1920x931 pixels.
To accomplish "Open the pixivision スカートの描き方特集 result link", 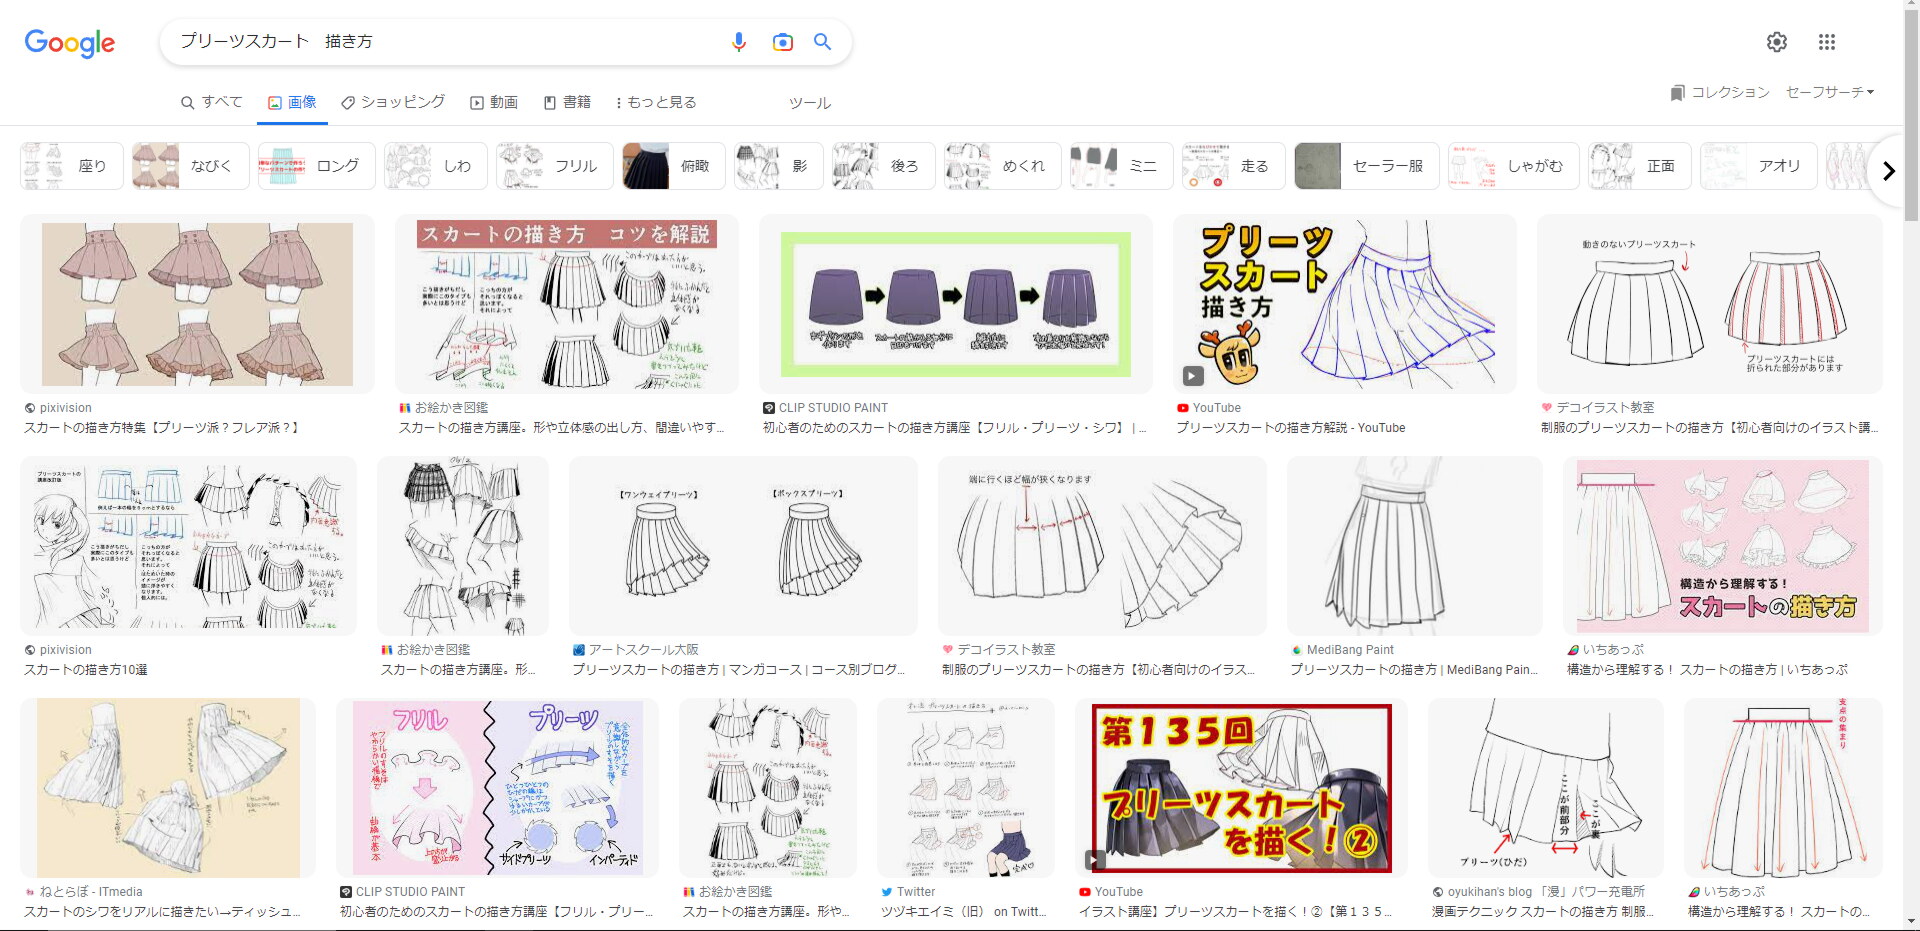I will [162, 428].
